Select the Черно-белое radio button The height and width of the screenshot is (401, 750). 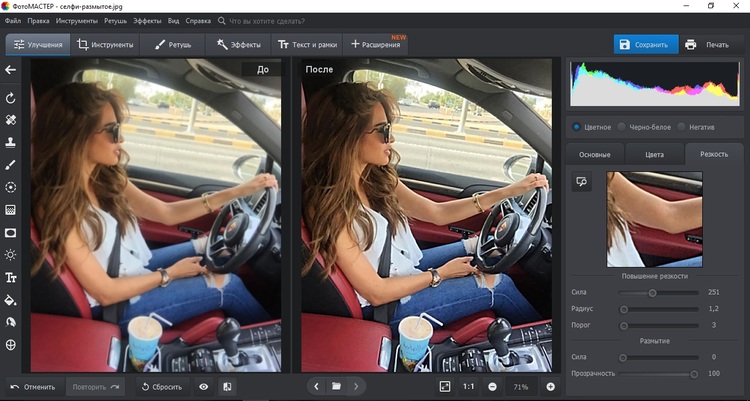[622, 127]
